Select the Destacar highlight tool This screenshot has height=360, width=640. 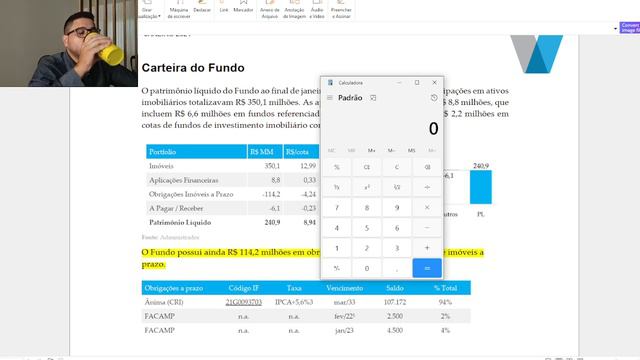(202, 7)
